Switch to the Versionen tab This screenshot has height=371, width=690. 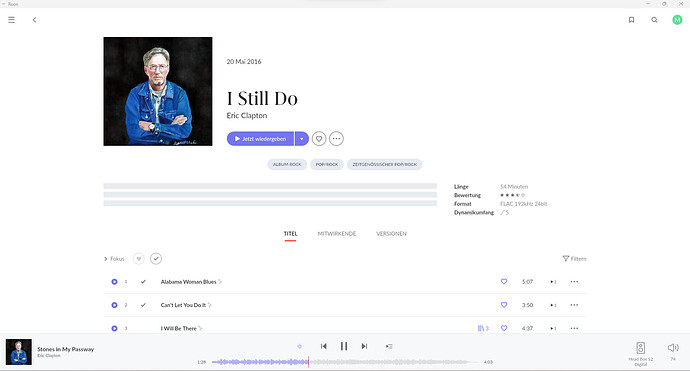point(391,234)
